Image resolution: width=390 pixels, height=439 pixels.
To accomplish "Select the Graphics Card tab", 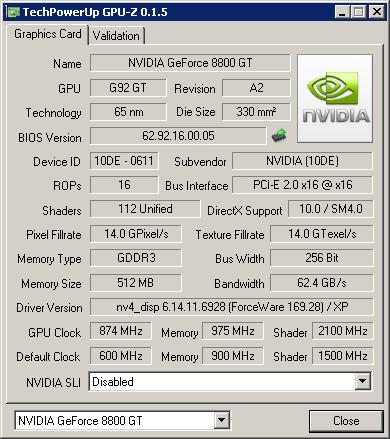I will (x=48, y=34).
